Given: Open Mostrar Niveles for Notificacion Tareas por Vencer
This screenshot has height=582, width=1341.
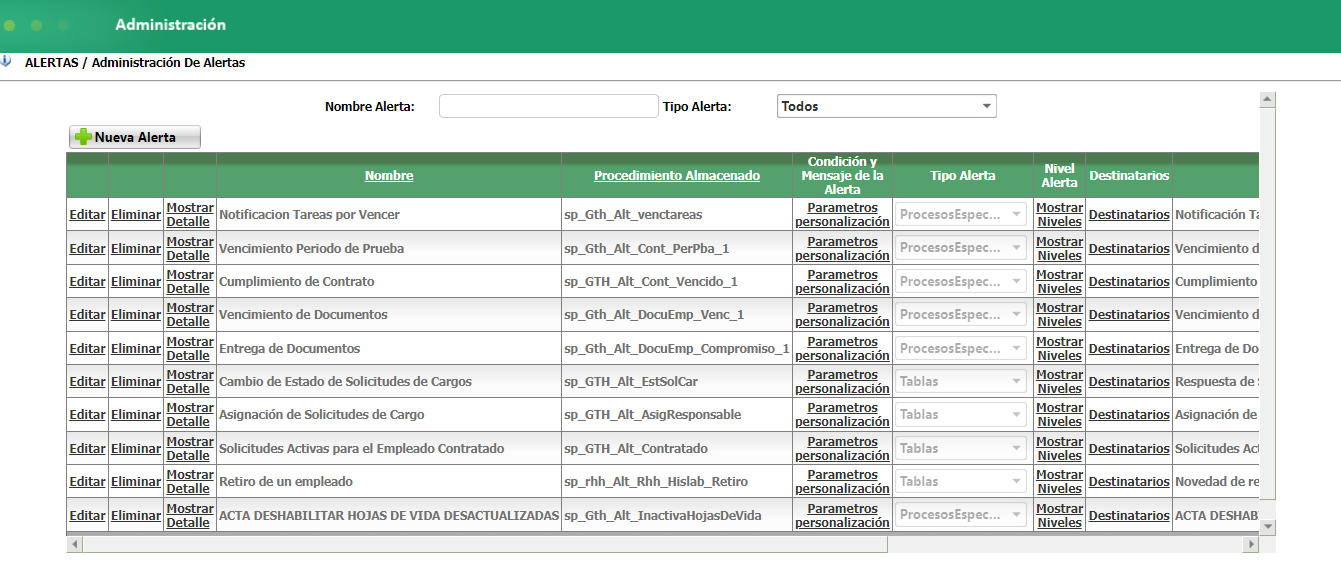Looking at the screenshot, I should click(1059, 215).
